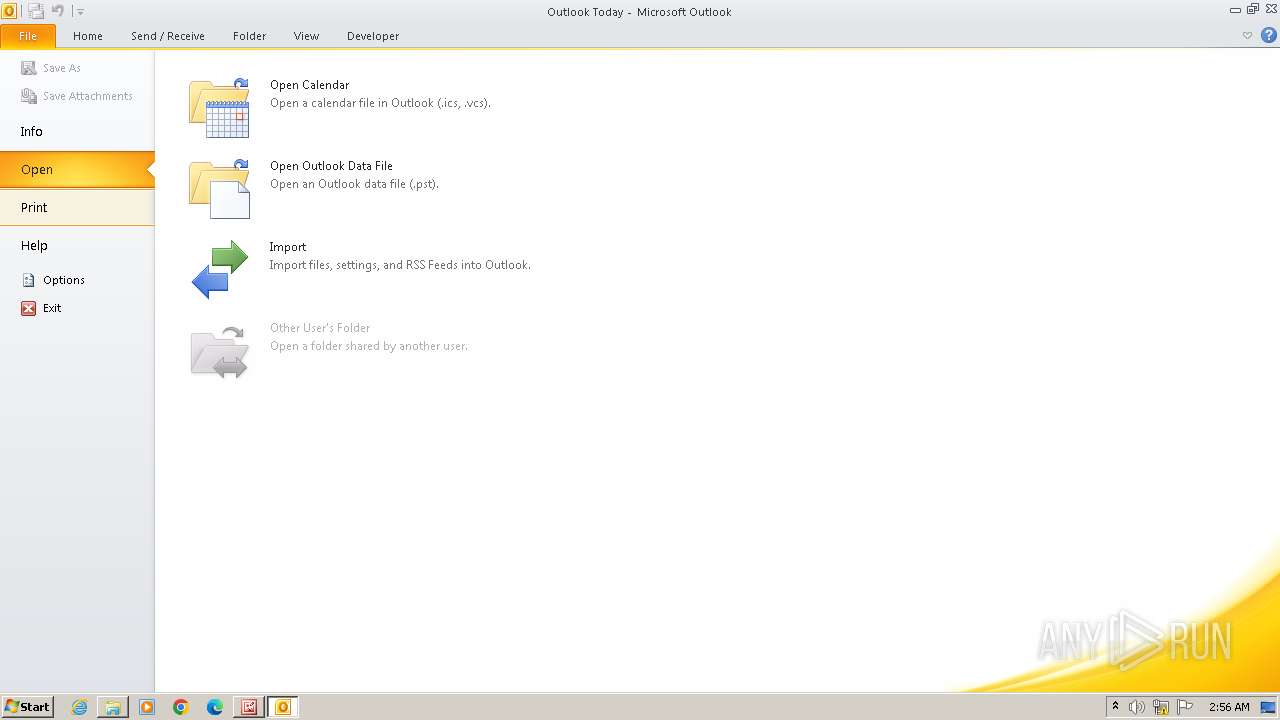
Task: Click the volume speaker tray icon
Action: 1137,707
